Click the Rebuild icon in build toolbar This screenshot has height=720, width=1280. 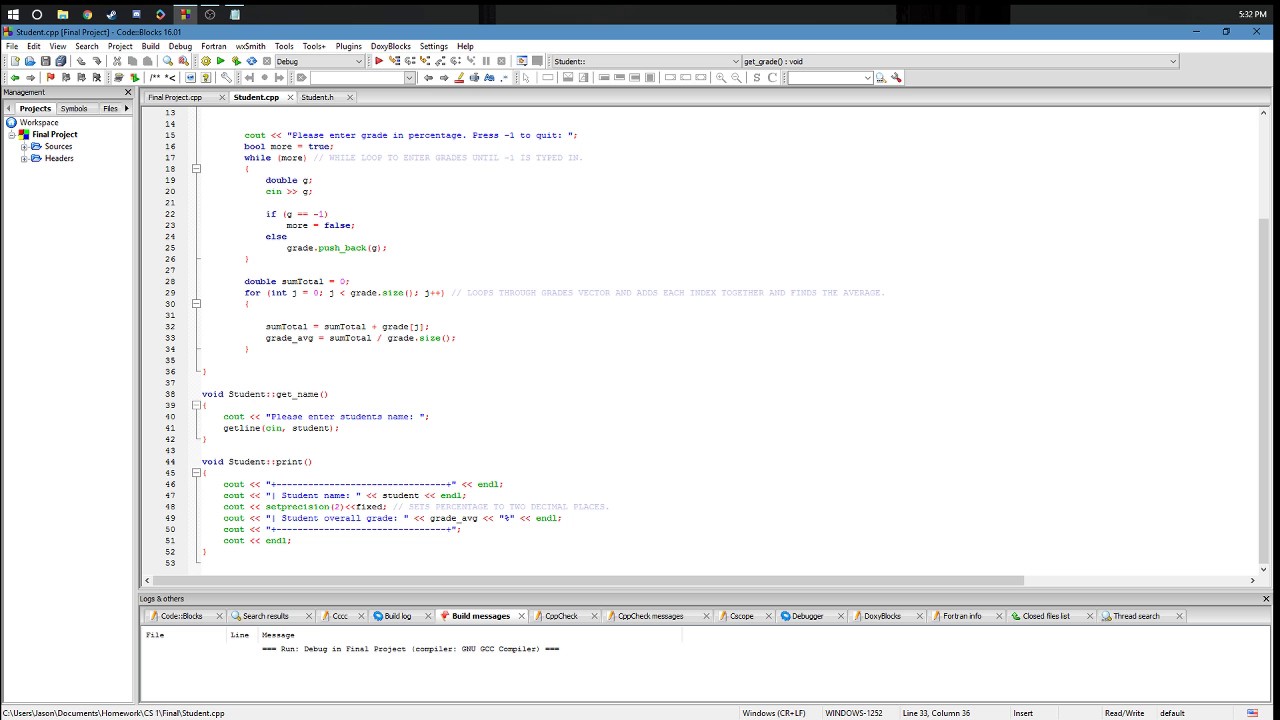[x=251, y=61]
